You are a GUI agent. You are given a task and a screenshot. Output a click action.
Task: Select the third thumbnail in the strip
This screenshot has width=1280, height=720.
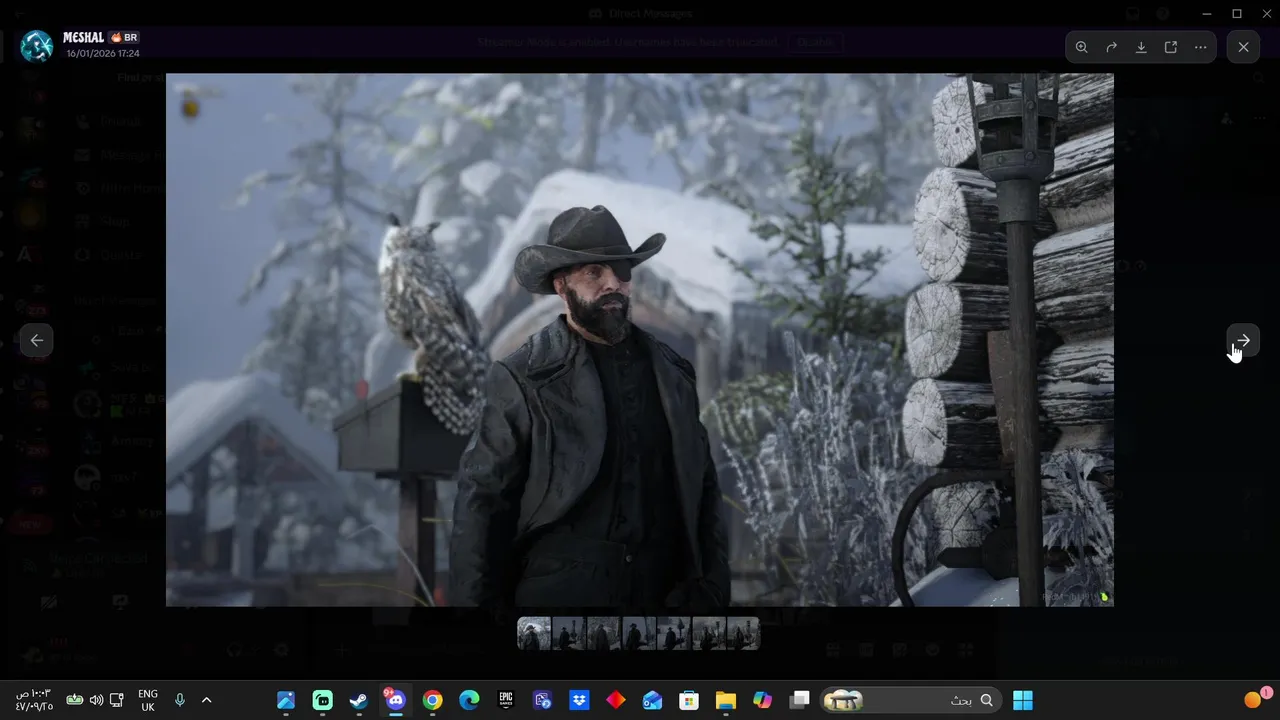click(604, 634)
